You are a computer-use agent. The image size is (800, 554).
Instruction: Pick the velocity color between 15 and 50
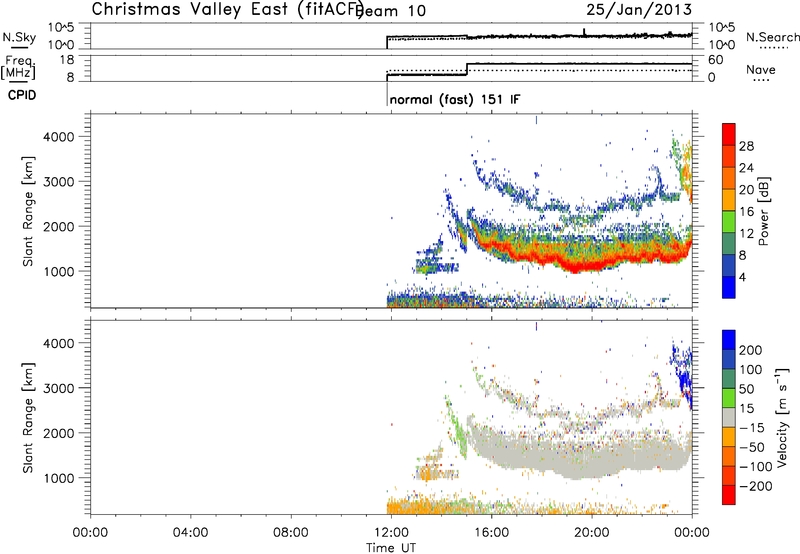(x=729, y=398)
